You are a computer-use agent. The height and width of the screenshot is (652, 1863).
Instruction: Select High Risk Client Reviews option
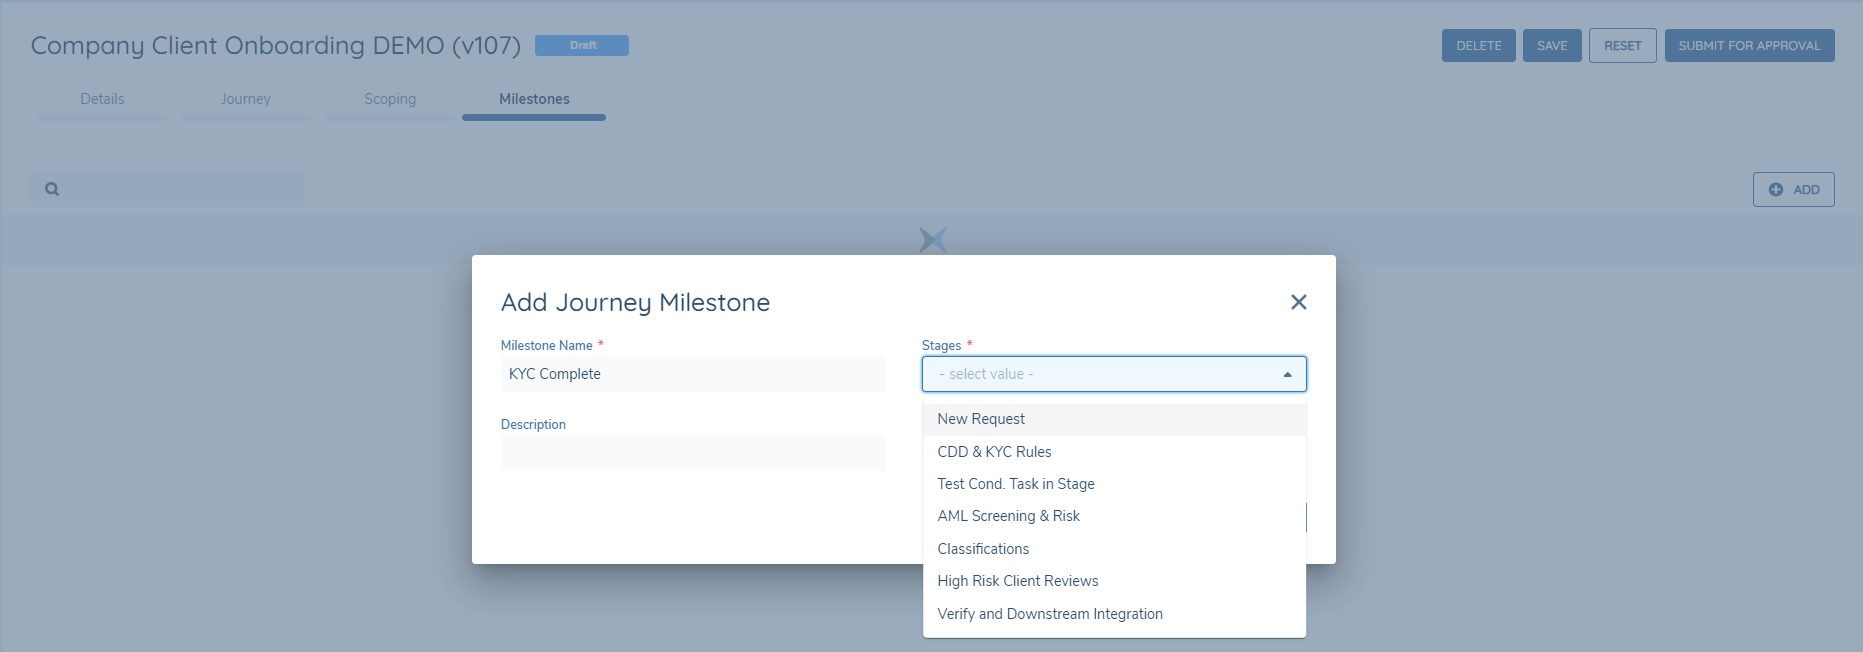[1017, 581]
